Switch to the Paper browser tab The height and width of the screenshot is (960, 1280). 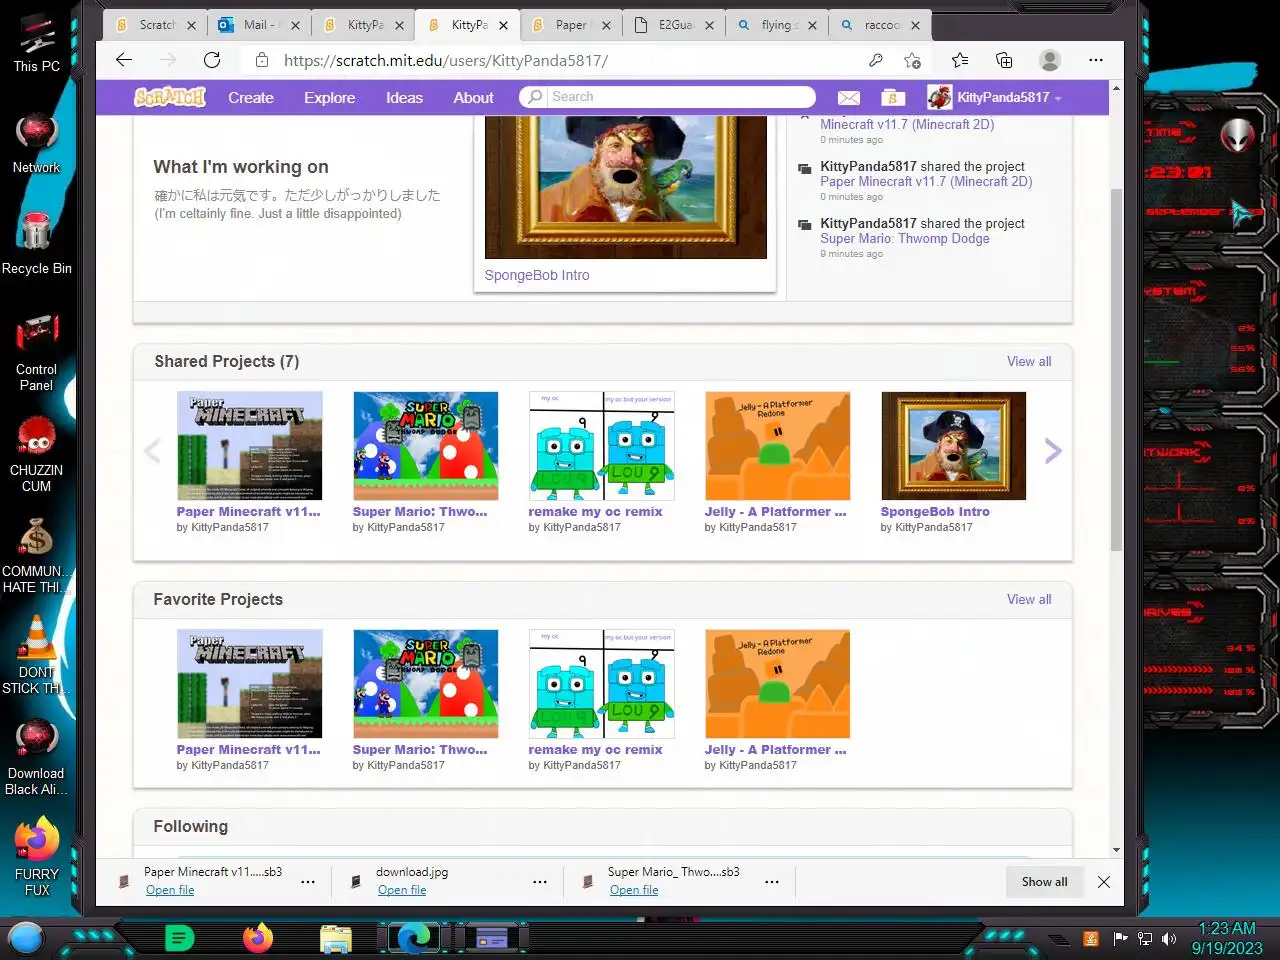pyautogui.click(x=570, y=25)
